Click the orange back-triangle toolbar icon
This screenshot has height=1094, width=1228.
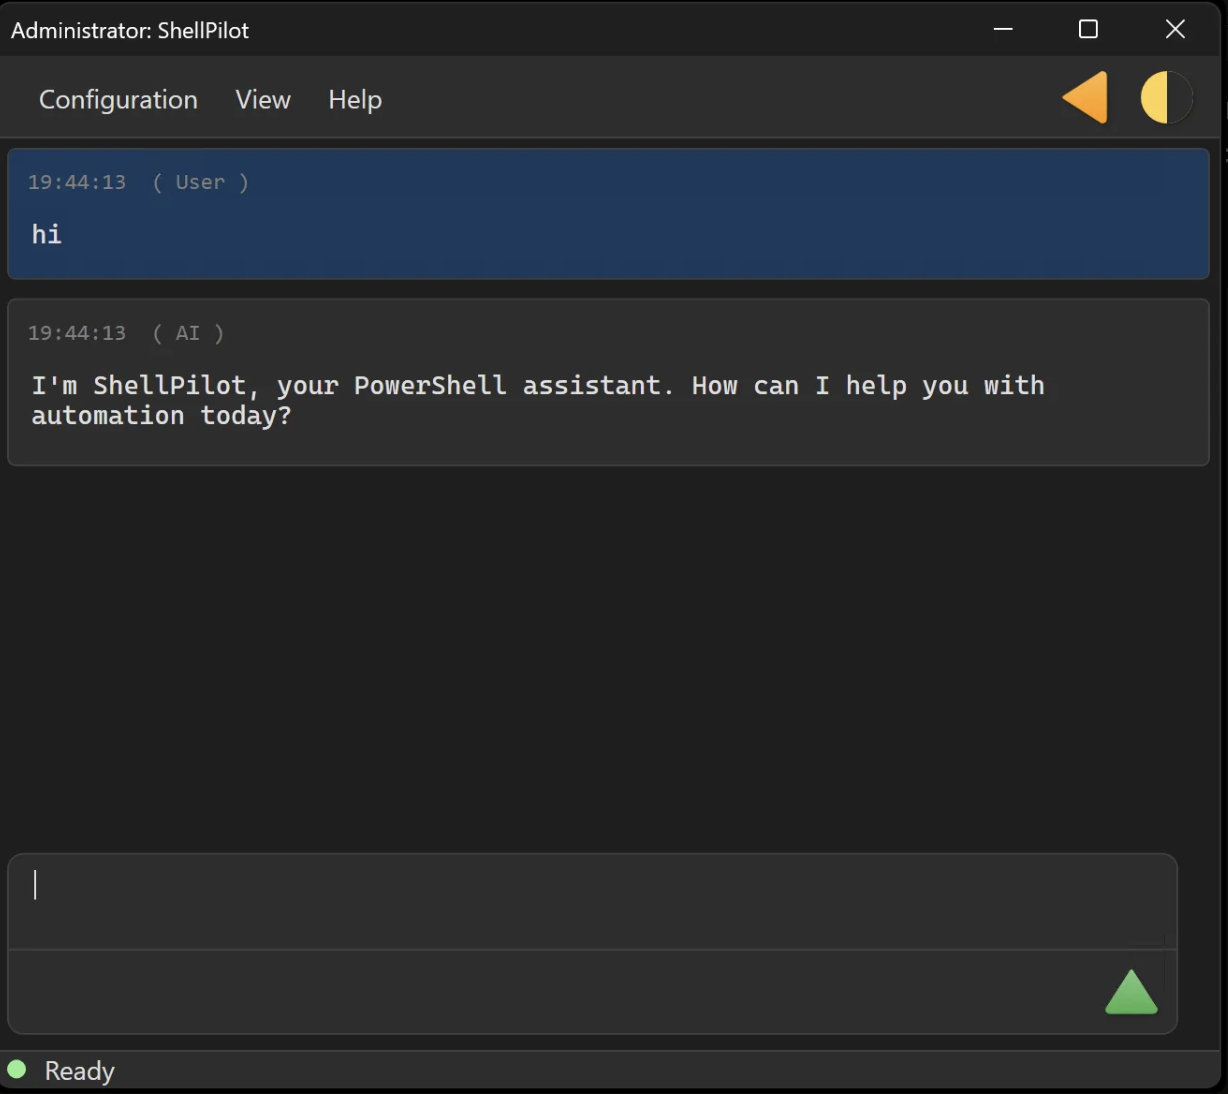pos(1085,97)
